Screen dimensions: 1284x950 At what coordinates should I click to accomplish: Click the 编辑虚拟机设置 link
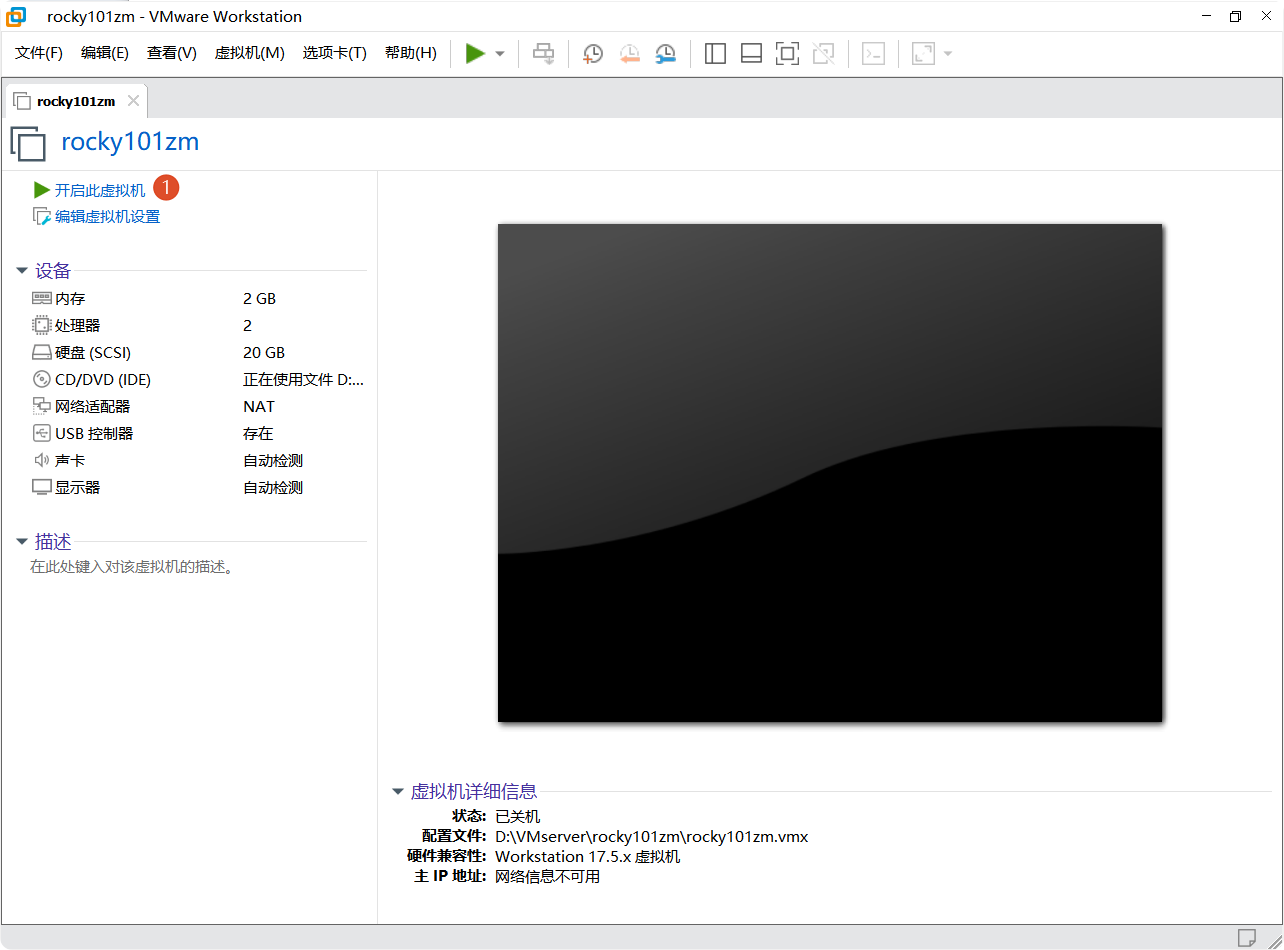pos(107,217)
